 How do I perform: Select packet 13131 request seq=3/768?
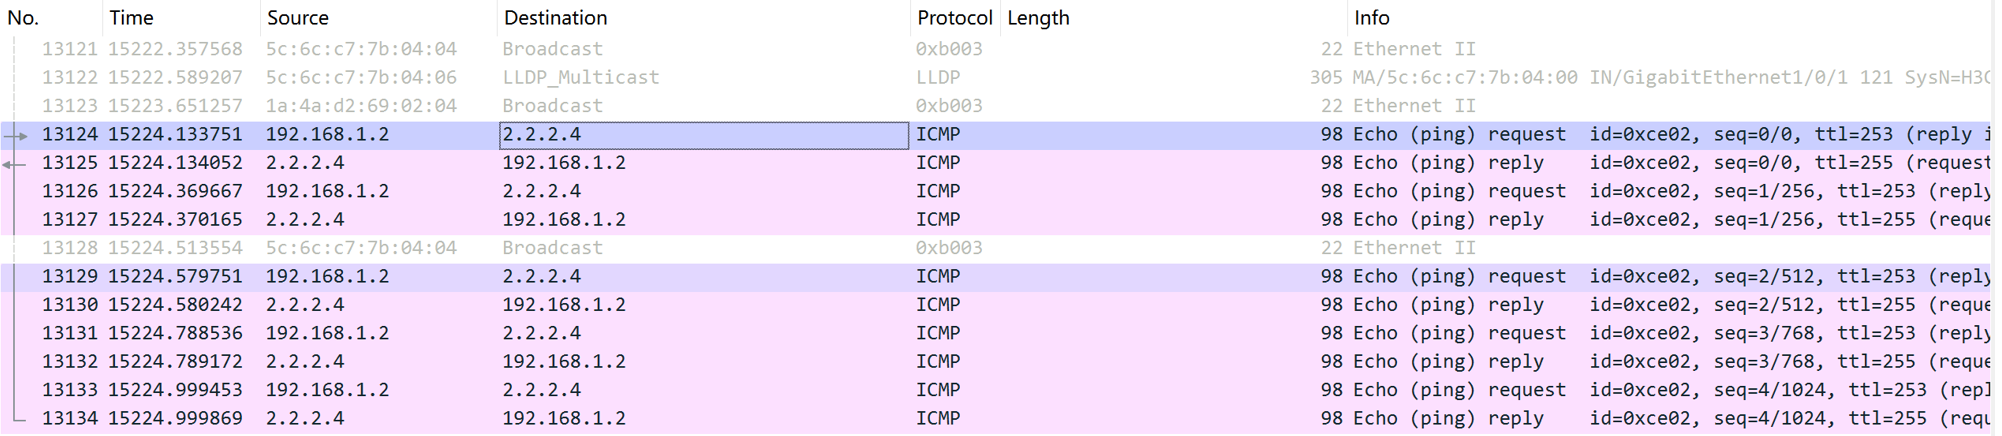1000,333
